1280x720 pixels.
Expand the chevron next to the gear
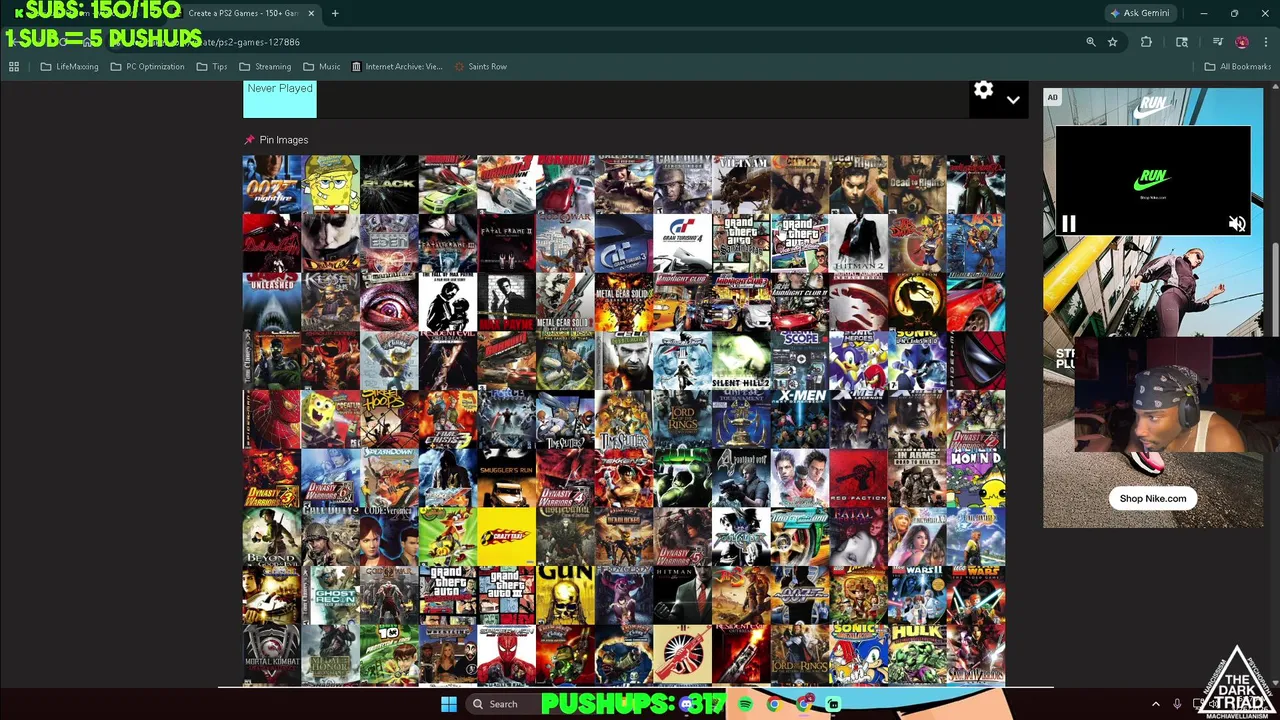tap(1013, 100)
